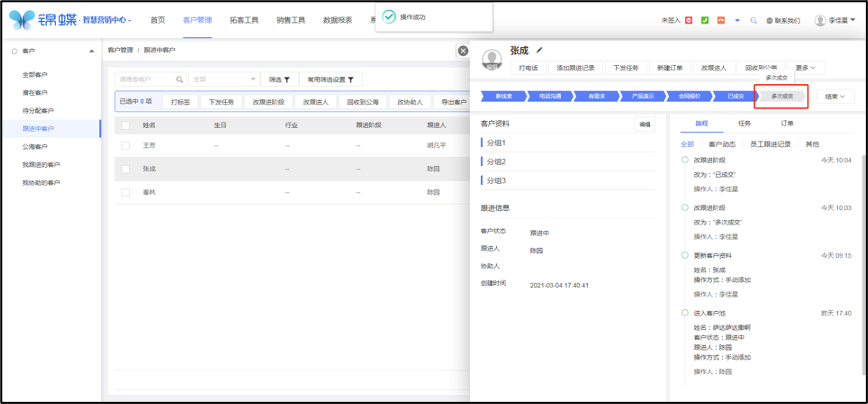Check the checkbox for row 王芳

pos(126,146)
